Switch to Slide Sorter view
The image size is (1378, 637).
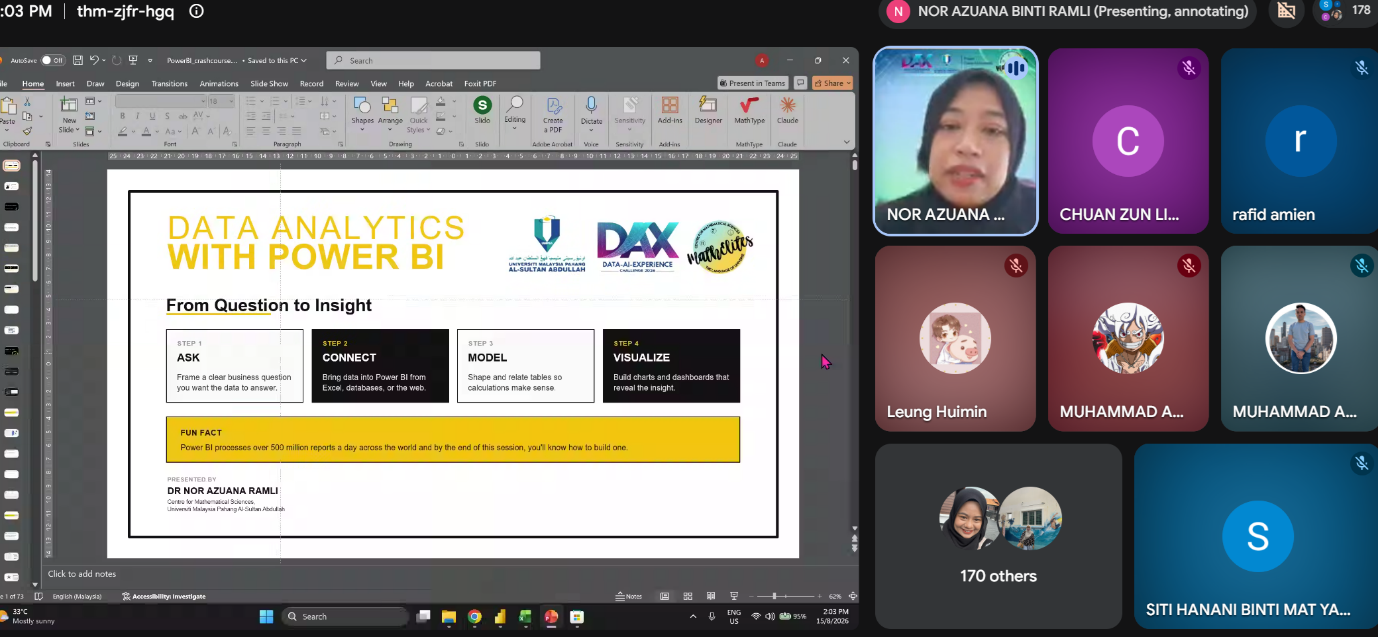tap(687, 596)
